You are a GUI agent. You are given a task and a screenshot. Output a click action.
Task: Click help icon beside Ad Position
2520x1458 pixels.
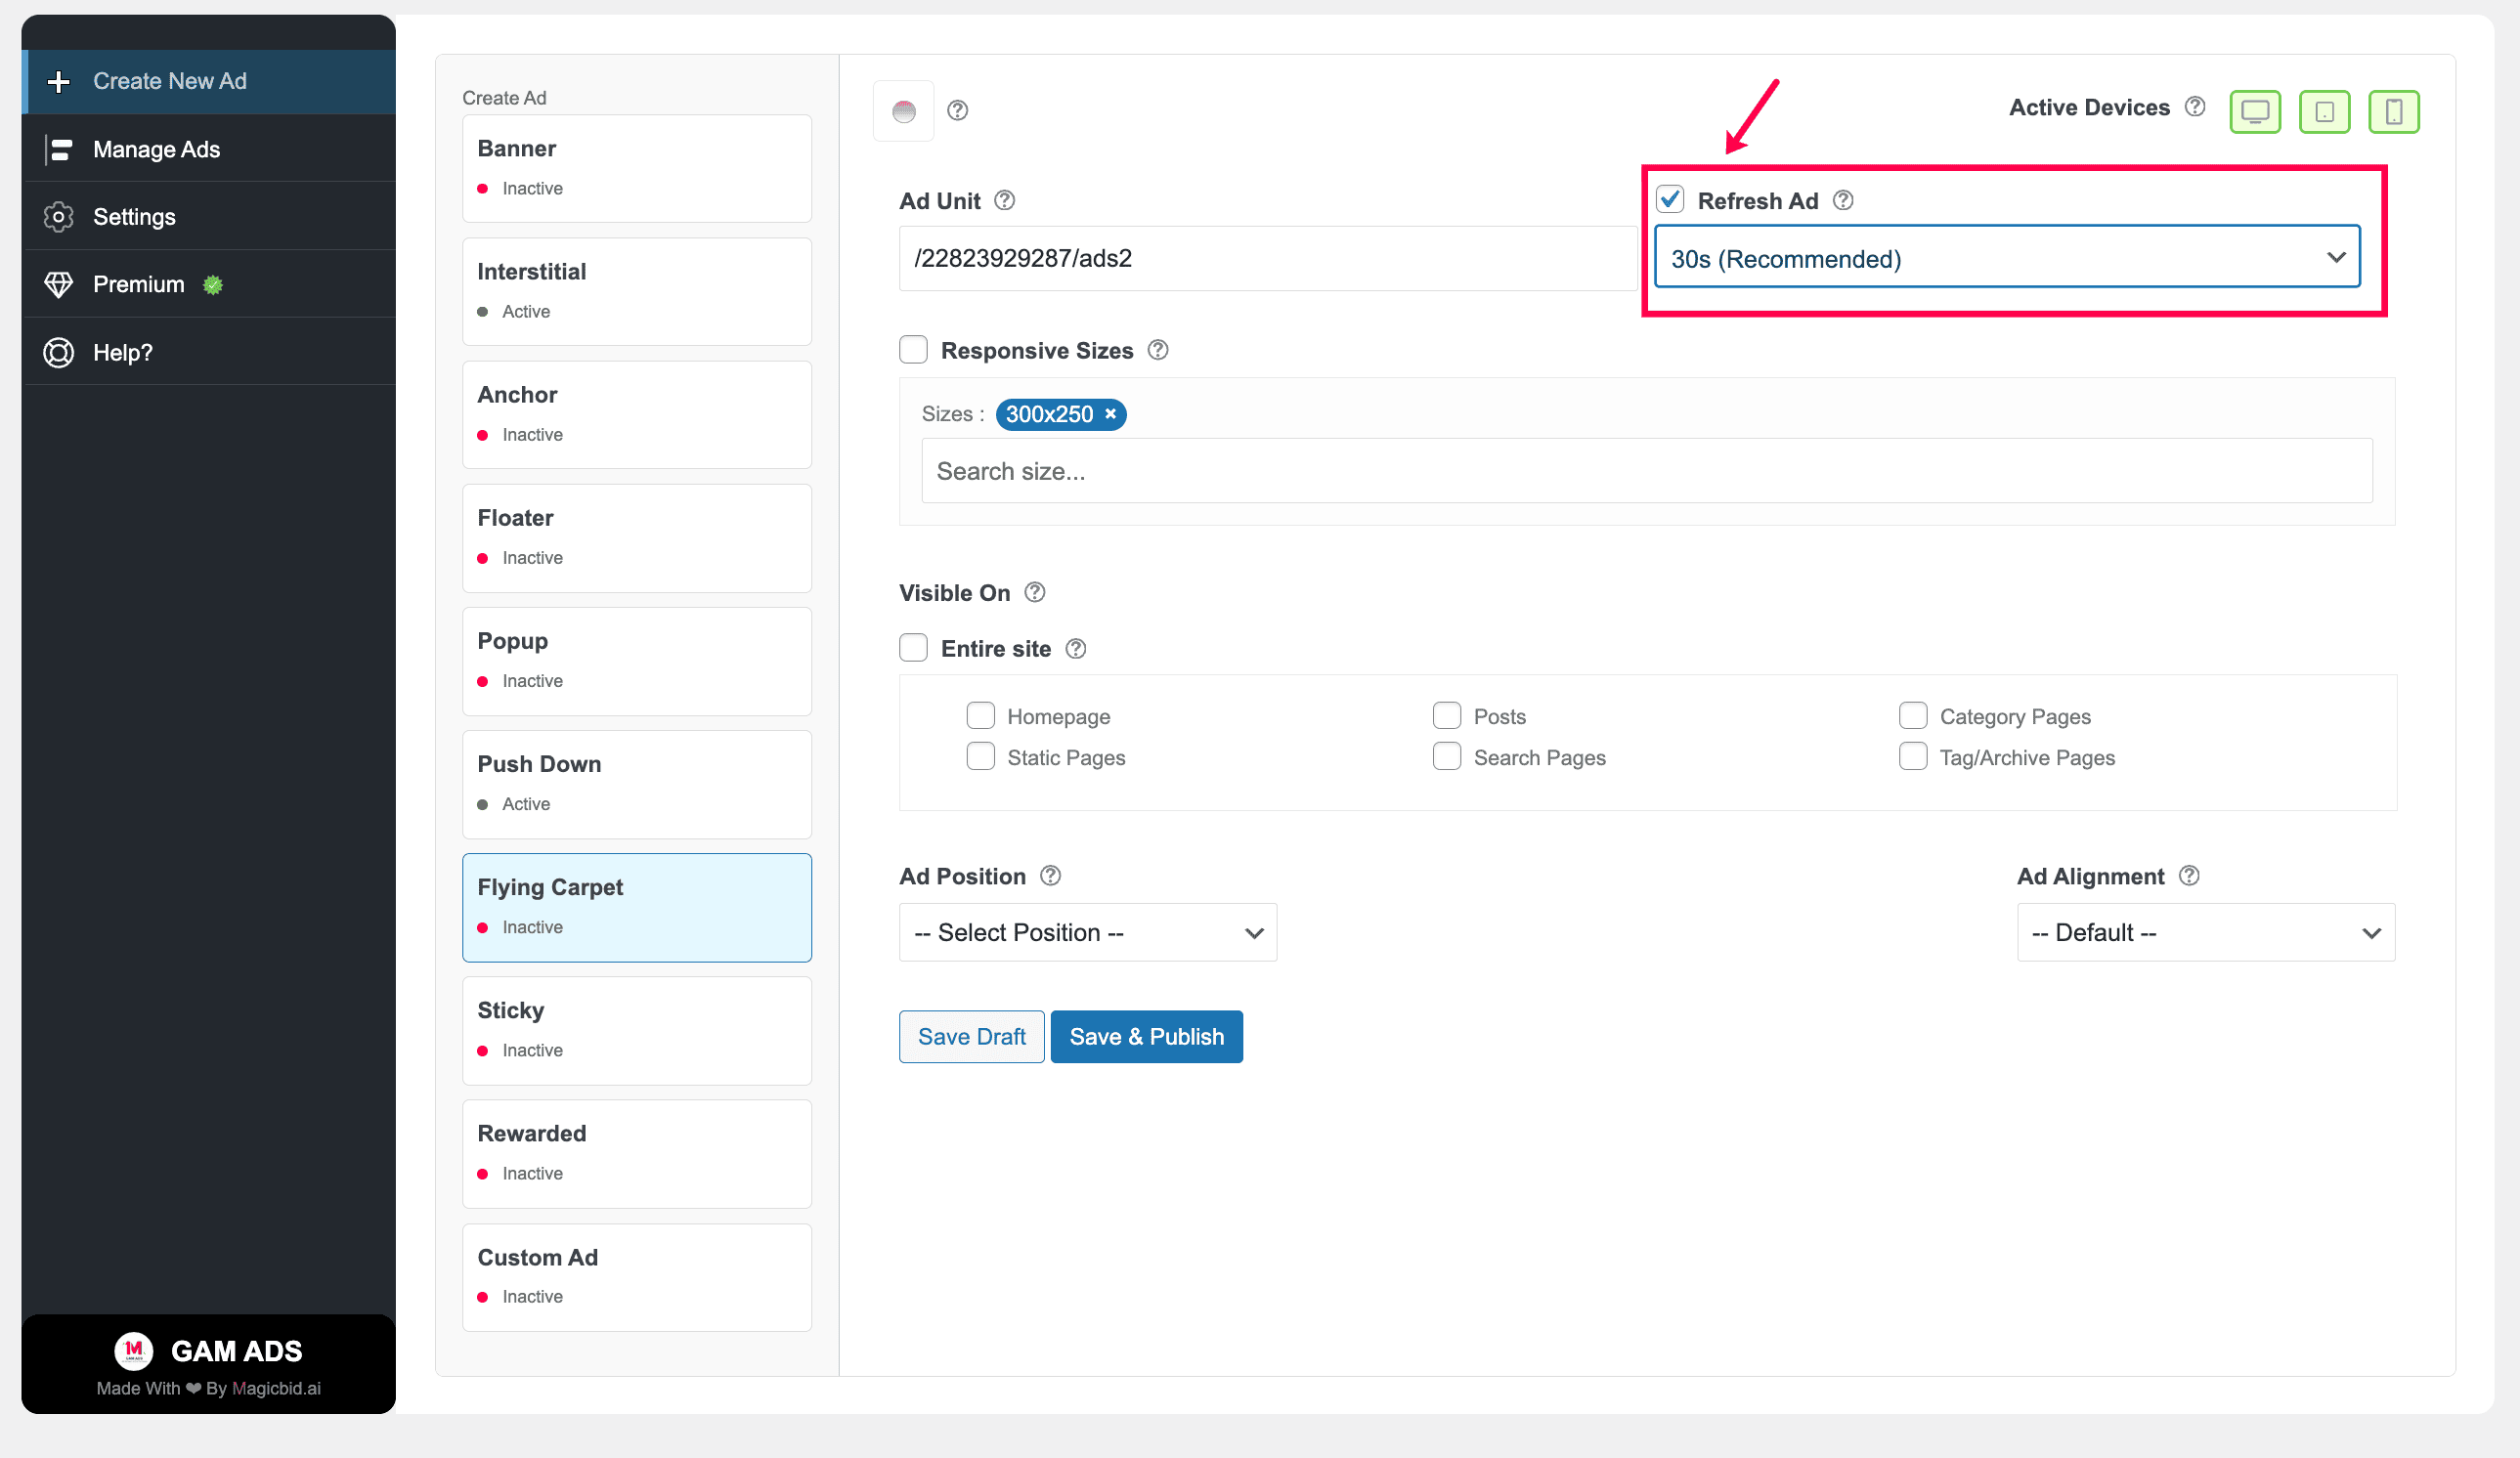1050,876
